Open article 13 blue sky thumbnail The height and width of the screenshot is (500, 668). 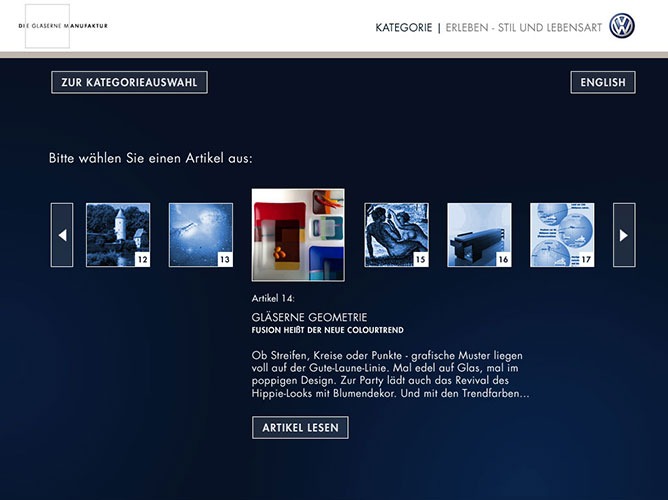[x=200, y=235]
